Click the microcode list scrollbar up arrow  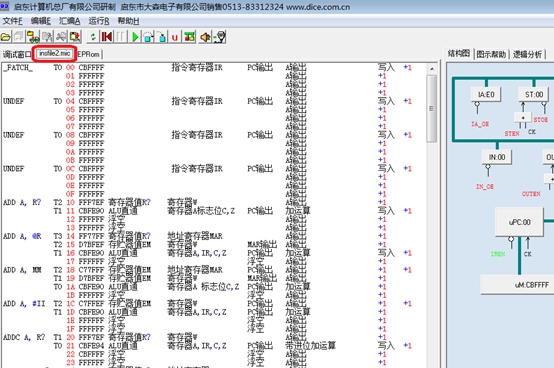(x=432, y=69)
